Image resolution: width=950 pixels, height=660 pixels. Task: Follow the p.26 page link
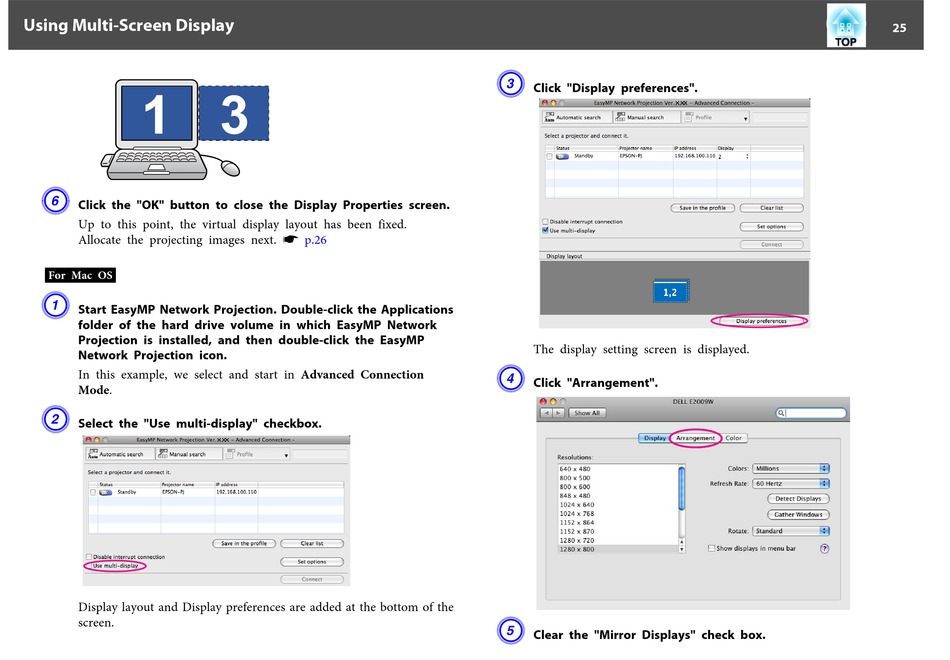[315, 240]
